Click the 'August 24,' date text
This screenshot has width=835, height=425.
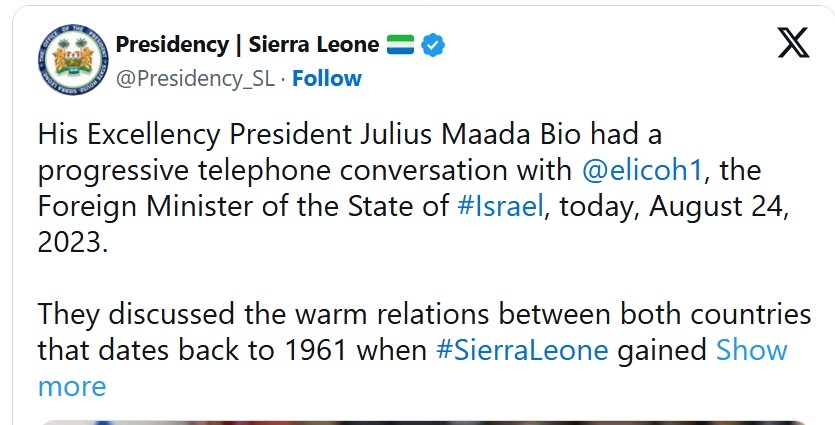[x=718, y=207]
